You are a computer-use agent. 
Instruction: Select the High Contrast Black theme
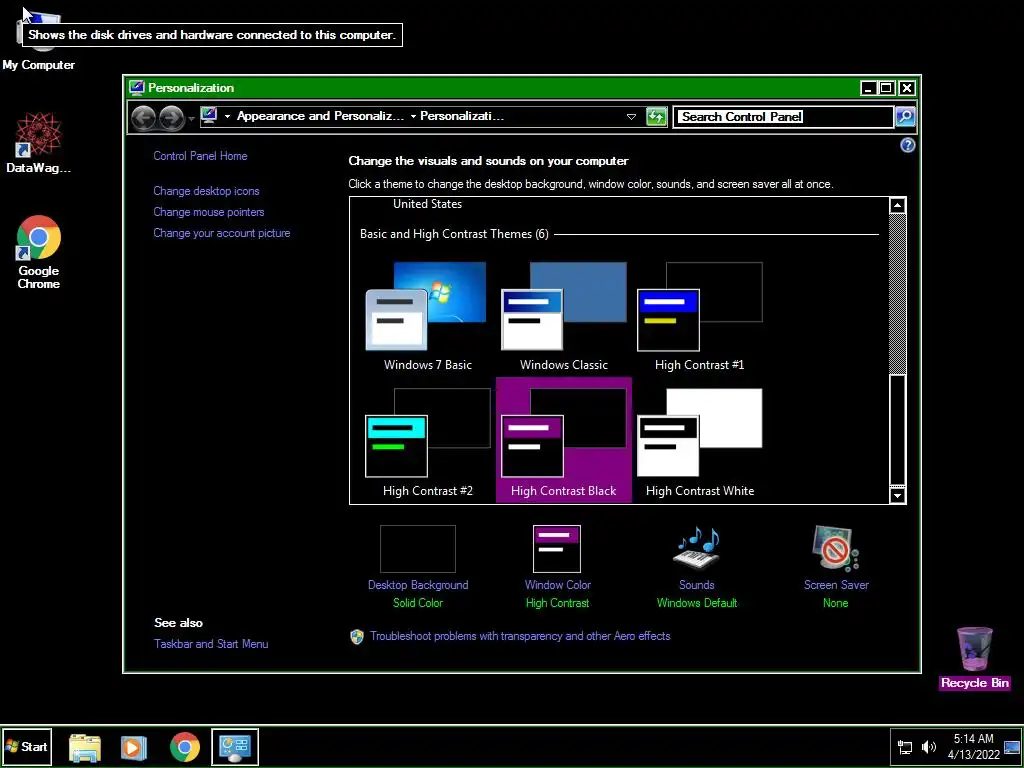(564, 440)
